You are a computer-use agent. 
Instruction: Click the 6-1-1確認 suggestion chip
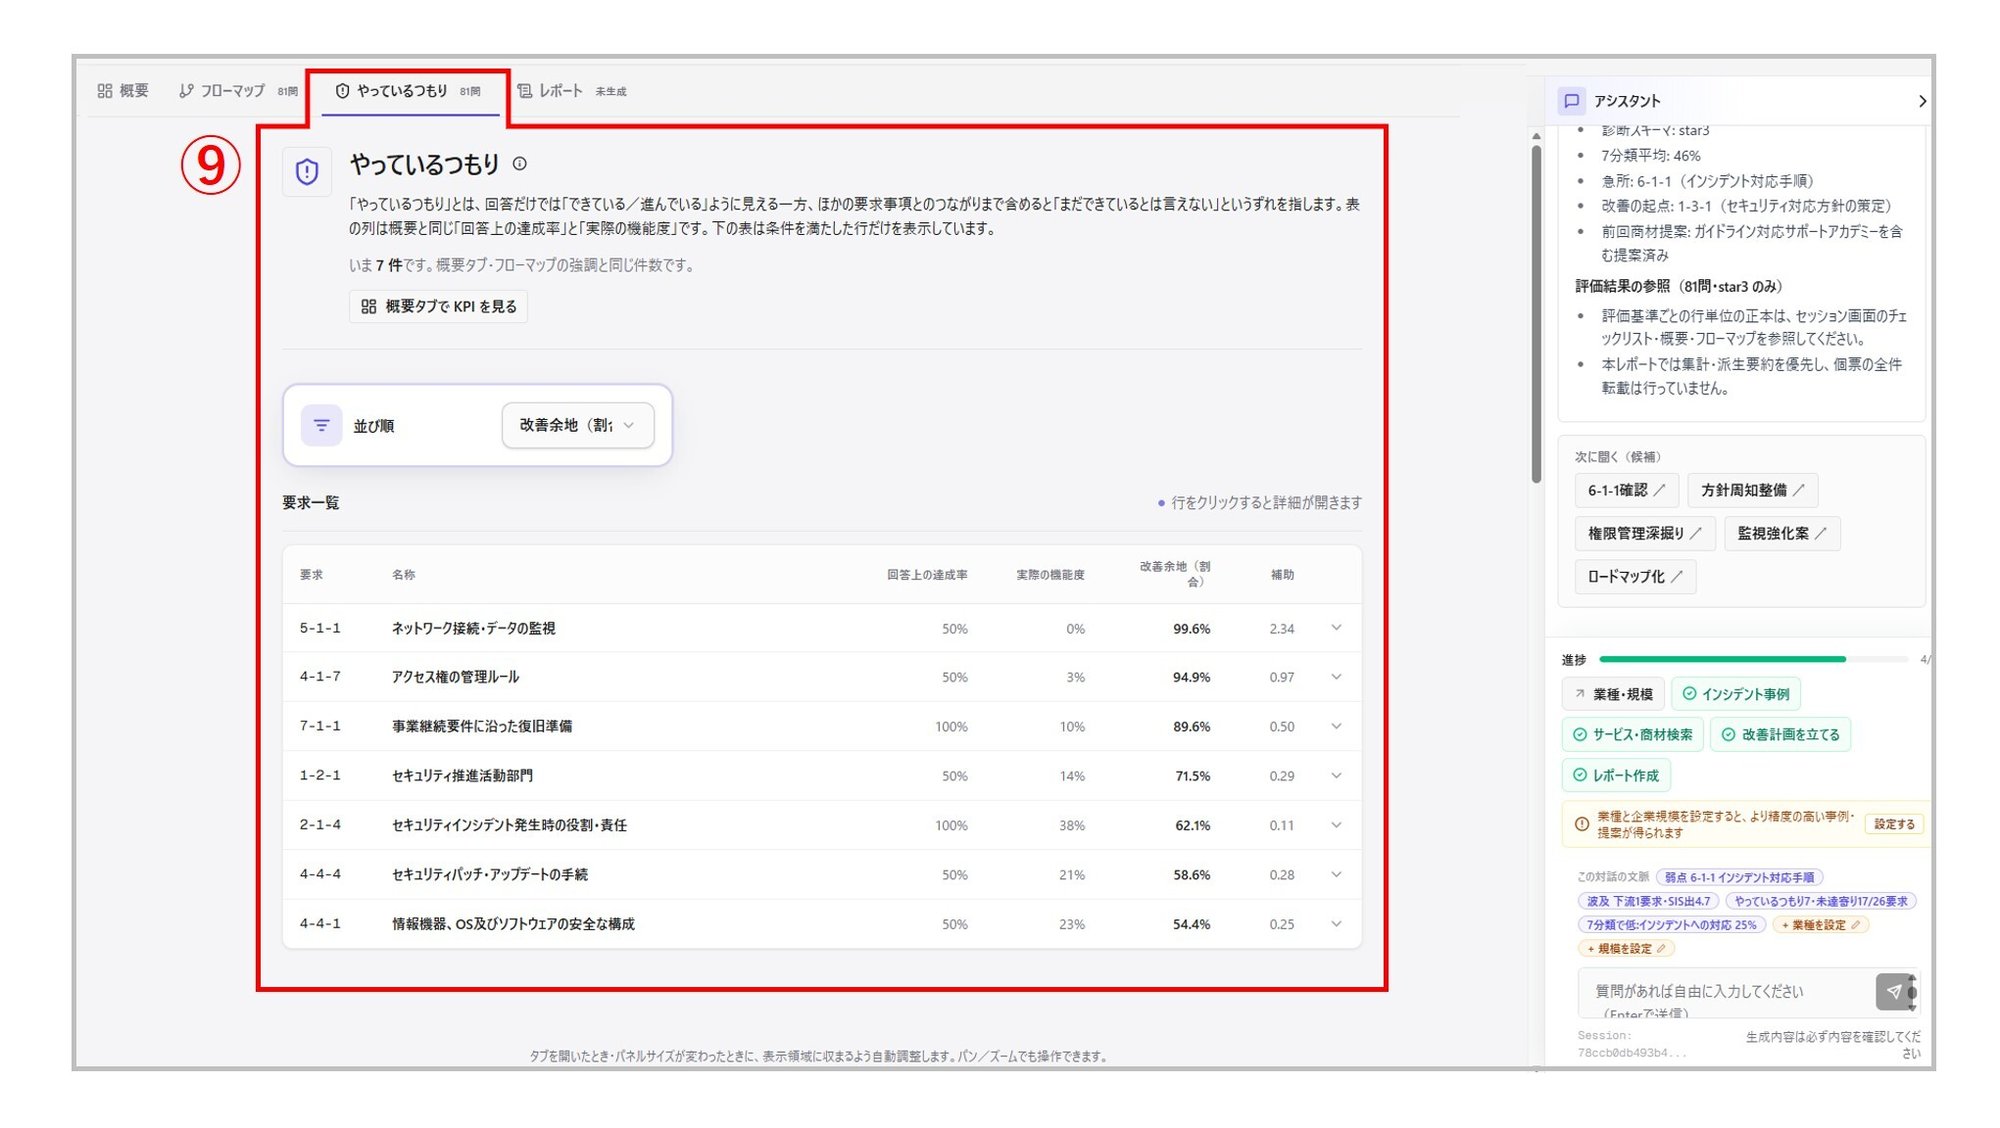(1626, 490)
